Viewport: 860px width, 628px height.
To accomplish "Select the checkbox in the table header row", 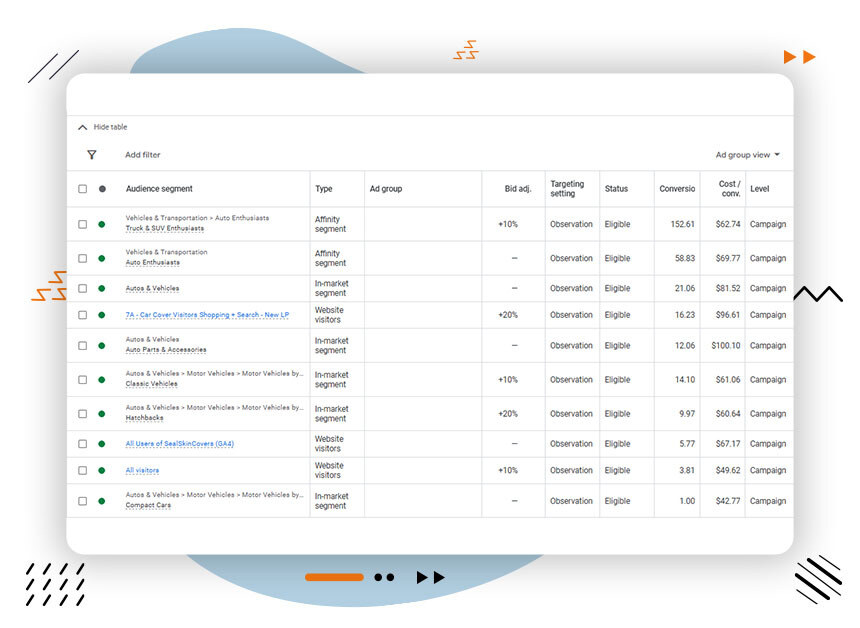I will tap(83, 189).
